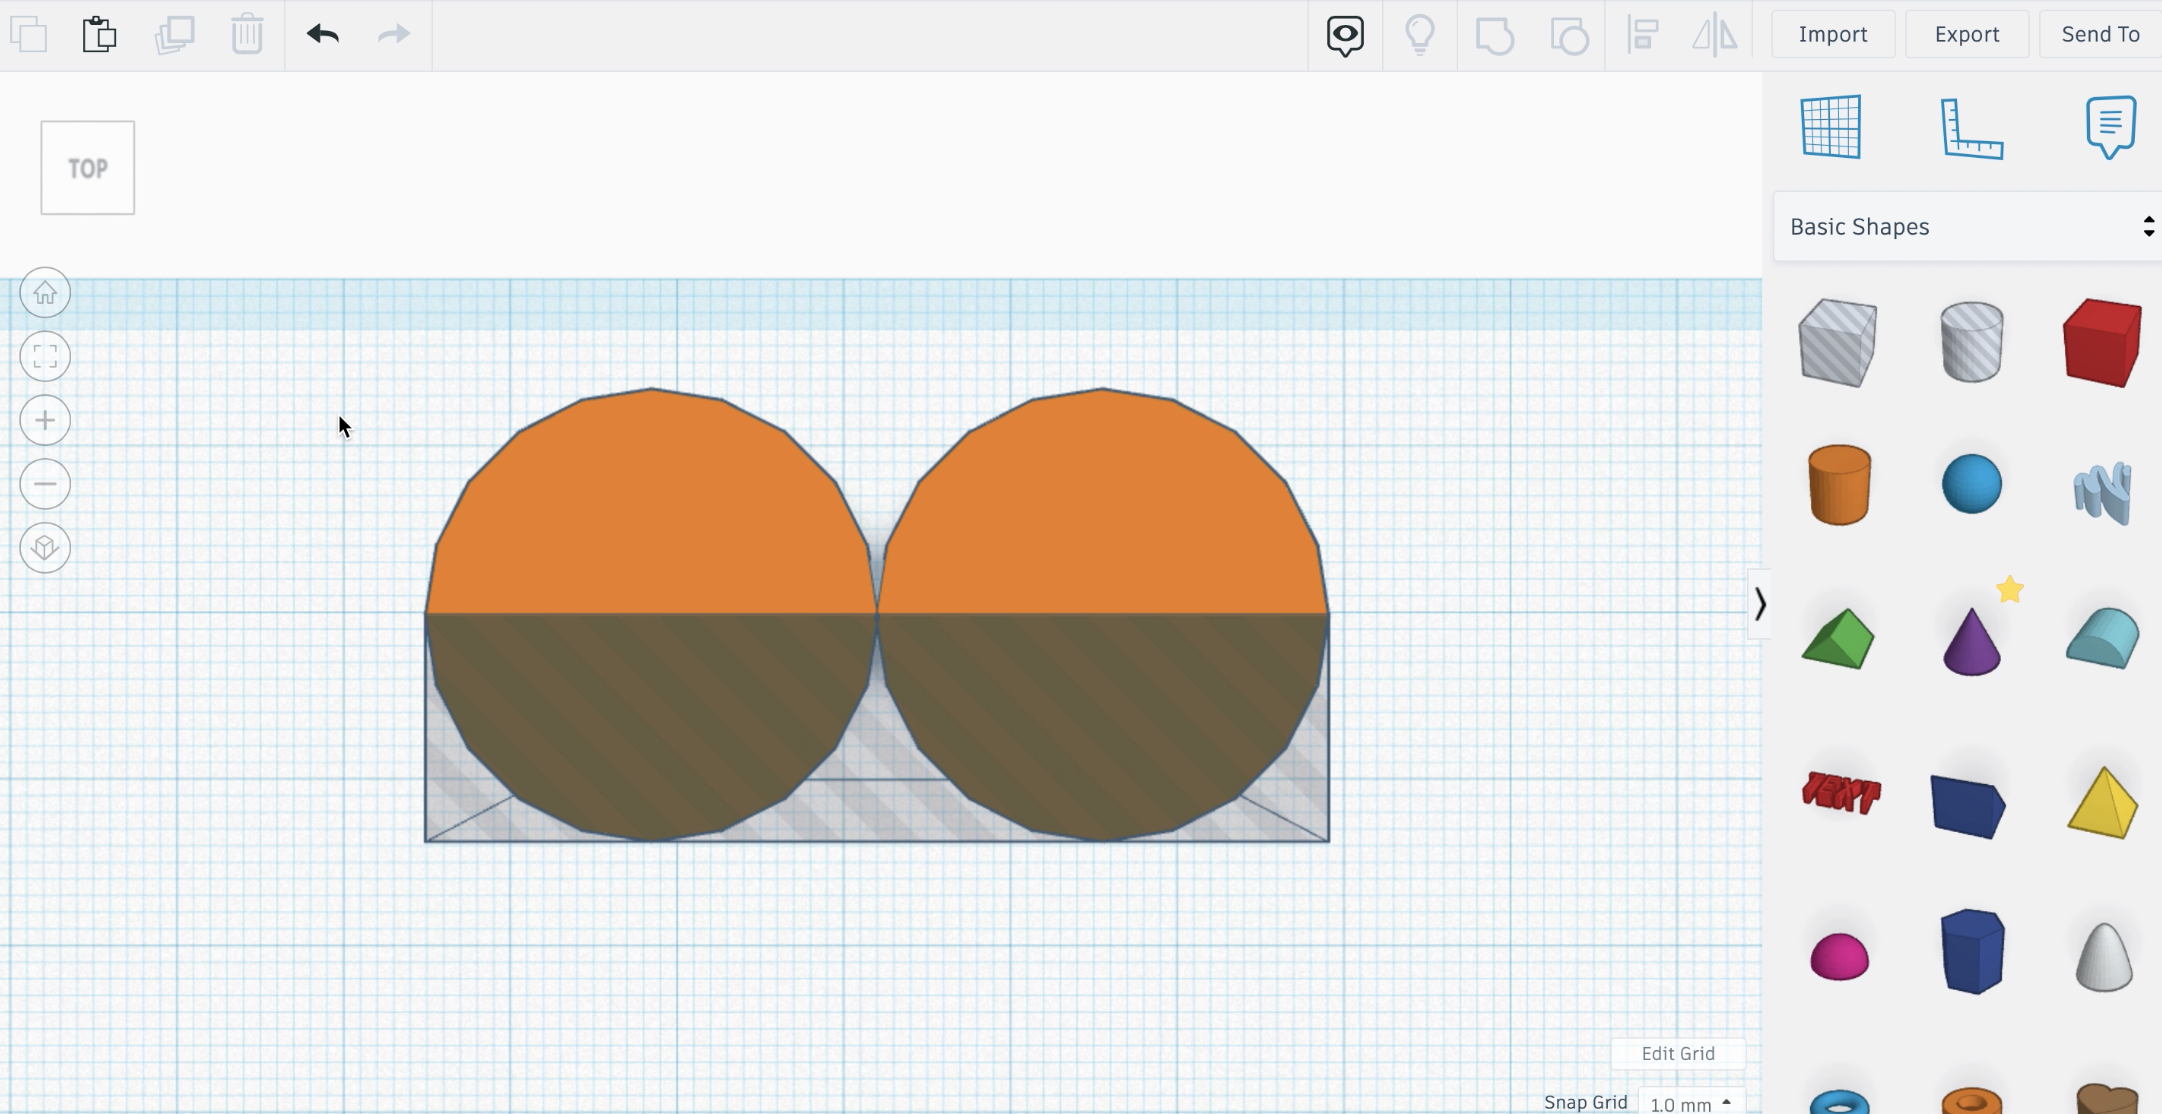Image resolution: width=2162 pixels, height=1114 pixels.
Task: Toggle the notes visibility eye icon
Action: (x=1345, y=36)
